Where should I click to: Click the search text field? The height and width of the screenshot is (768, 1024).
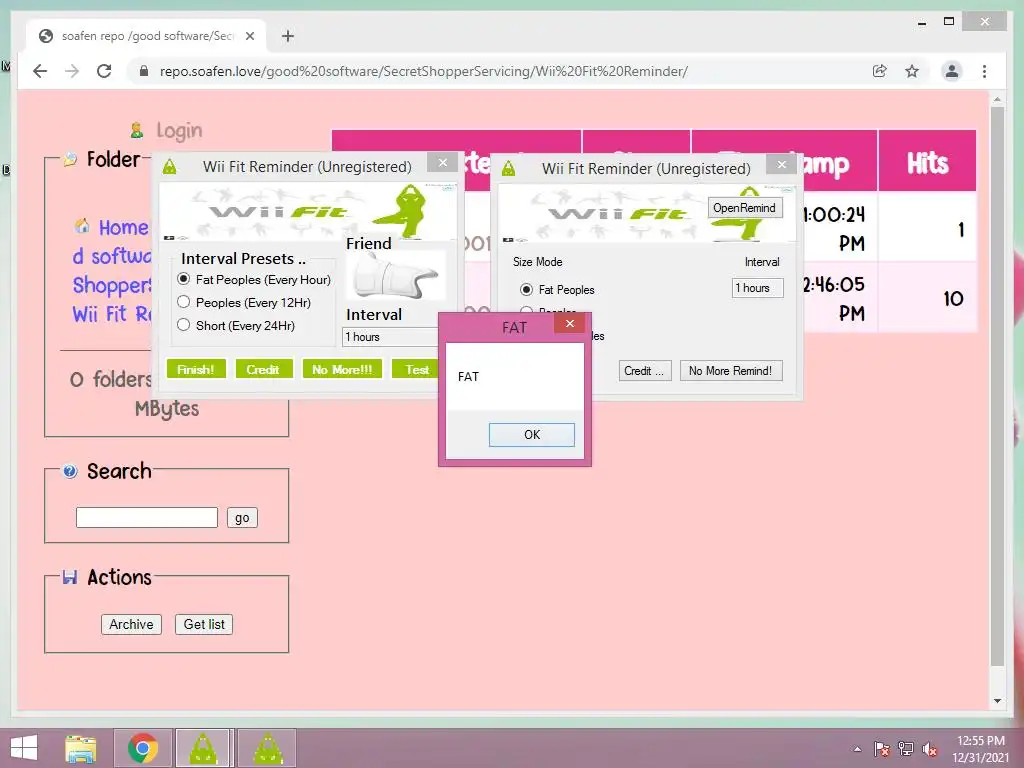[x=147, y=517]
